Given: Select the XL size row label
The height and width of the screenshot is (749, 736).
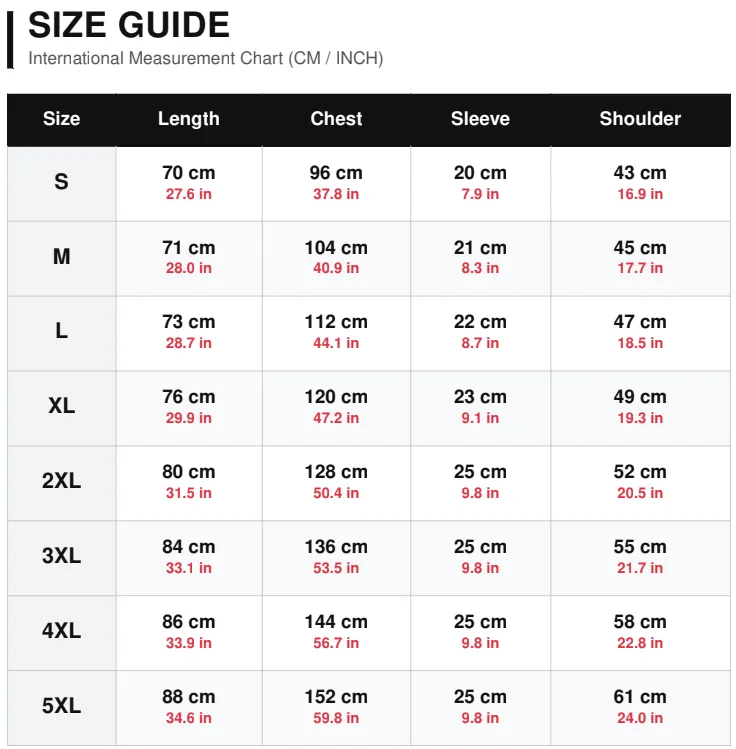Looking at the screenshot, I should [x=62, y=406].
